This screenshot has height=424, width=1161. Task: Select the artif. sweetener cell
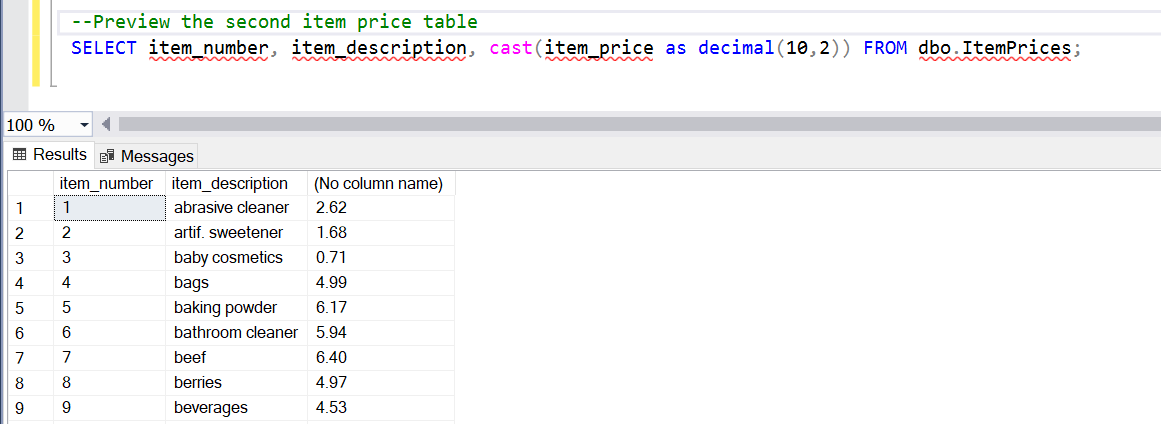pyautogui.click(x=236, y=233)
